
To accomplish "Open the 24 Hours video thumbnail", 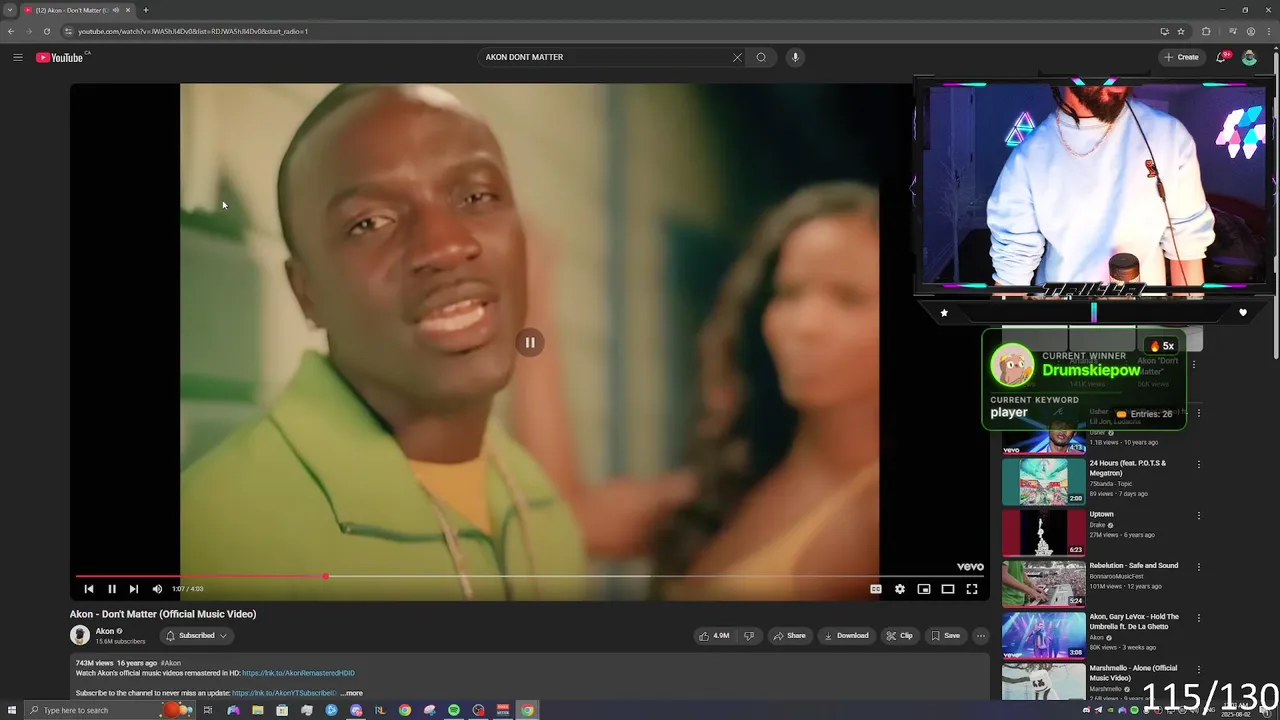I will point(1043,482).
